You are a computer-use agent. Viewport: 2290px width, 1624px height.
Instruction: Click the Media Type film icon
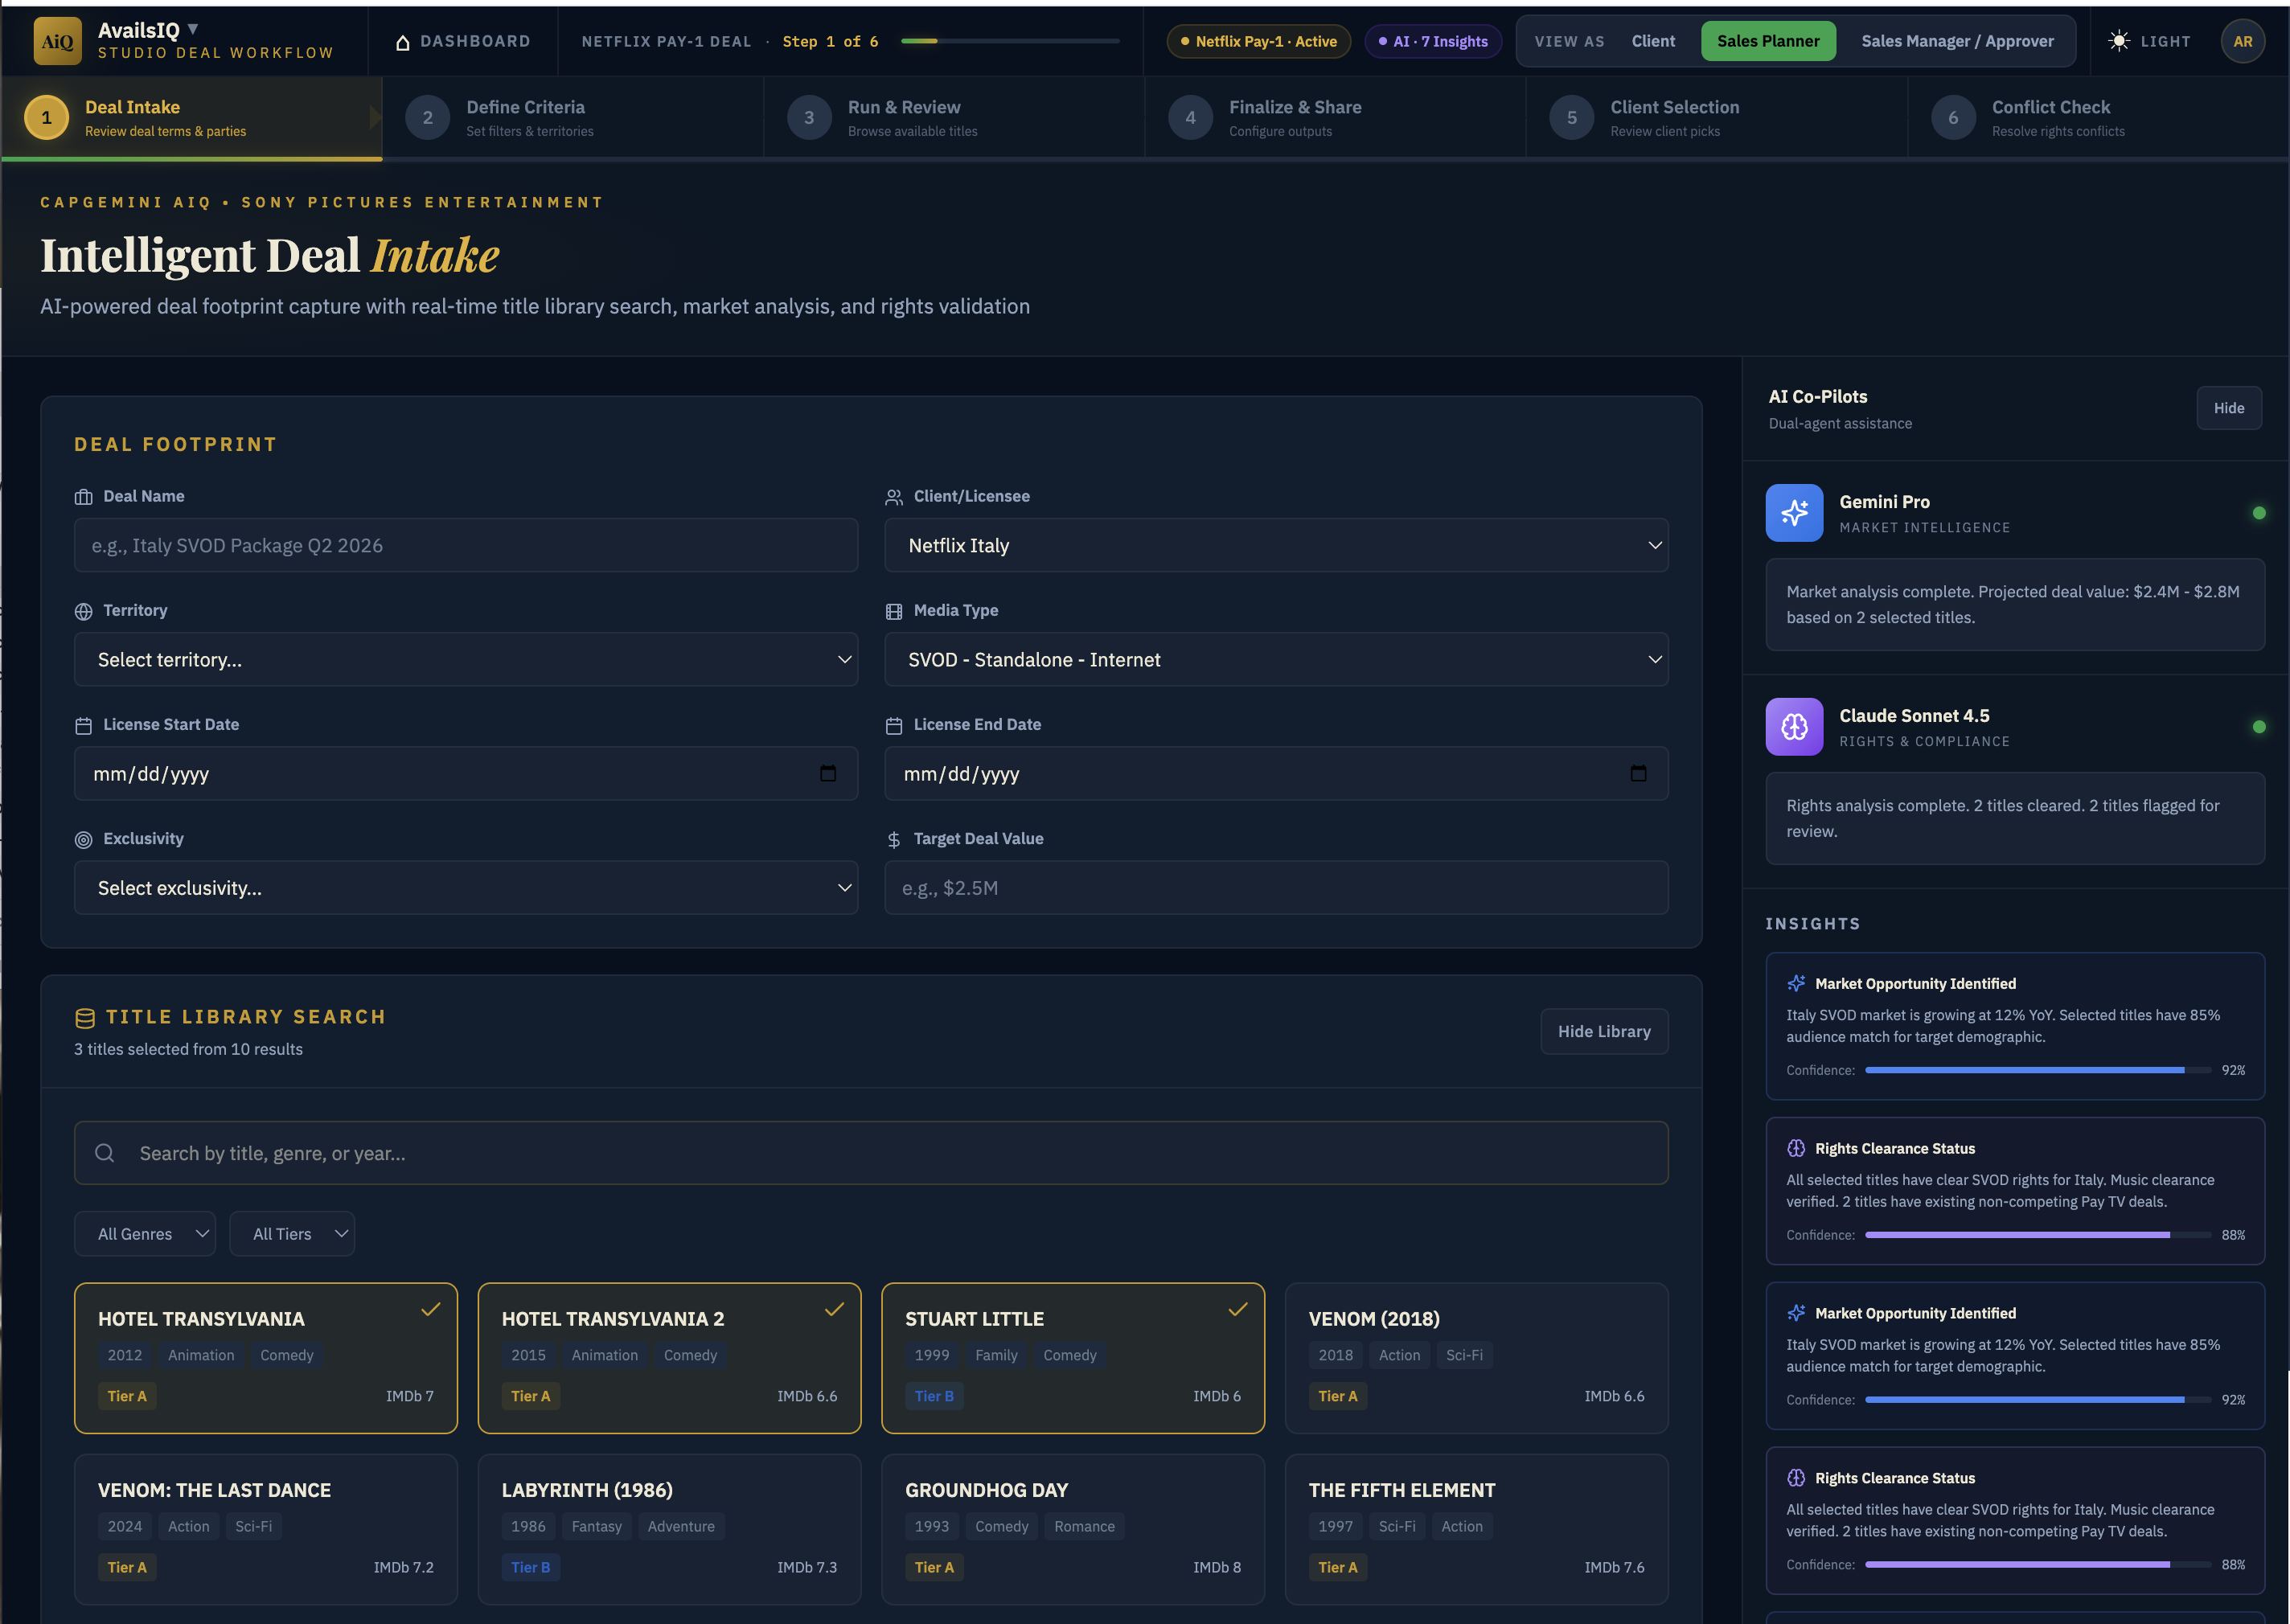pyautogui.click(x=894, y=611)
